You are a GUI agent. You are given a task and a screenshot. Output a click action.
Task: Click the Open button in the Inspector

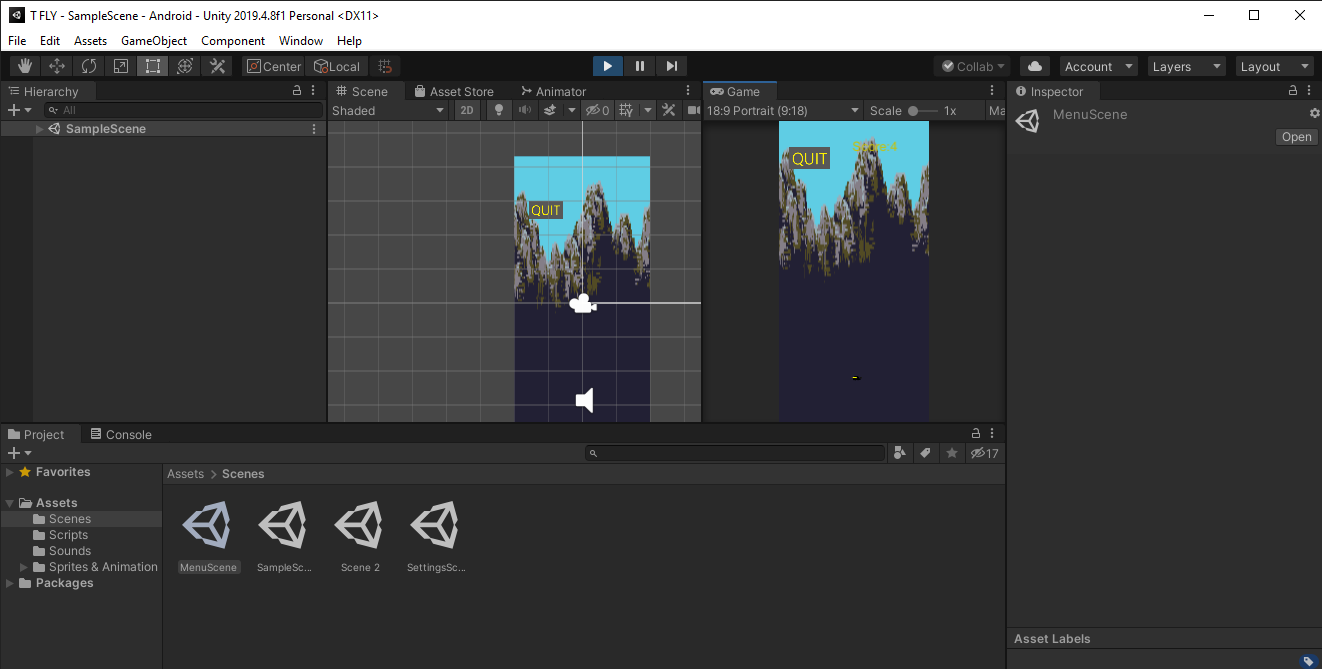click(x=1295, y=136)
